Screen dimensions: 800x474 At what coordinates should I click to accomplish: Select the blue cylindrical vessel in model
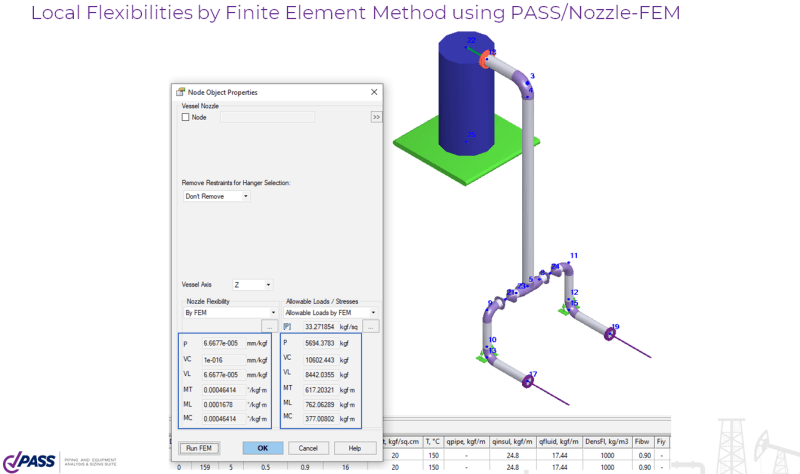pyautogui.click(x=466, y=94)
